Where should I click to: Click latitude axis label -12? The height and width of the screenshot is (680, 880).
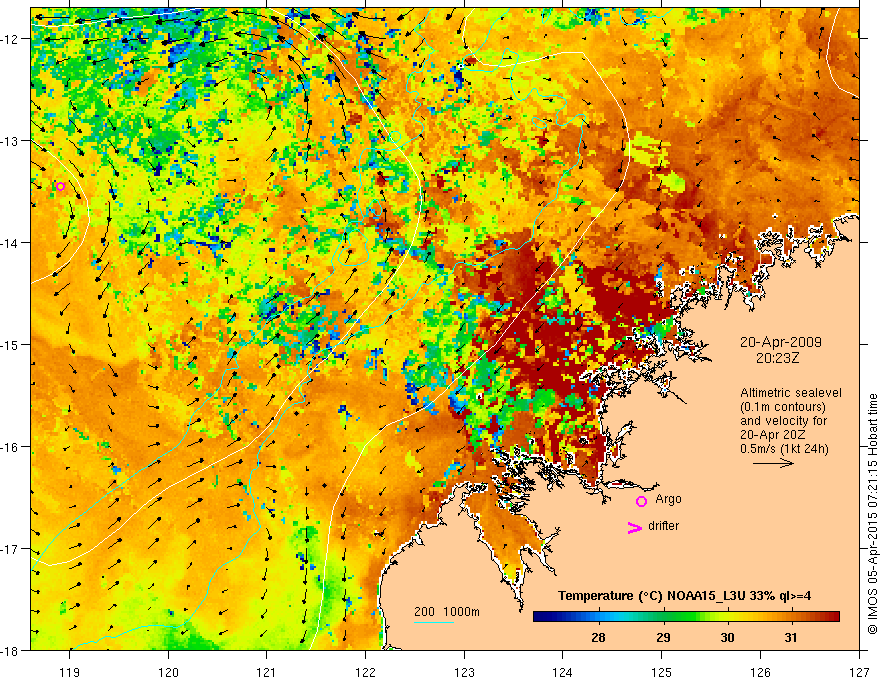(x=10, y=39)
